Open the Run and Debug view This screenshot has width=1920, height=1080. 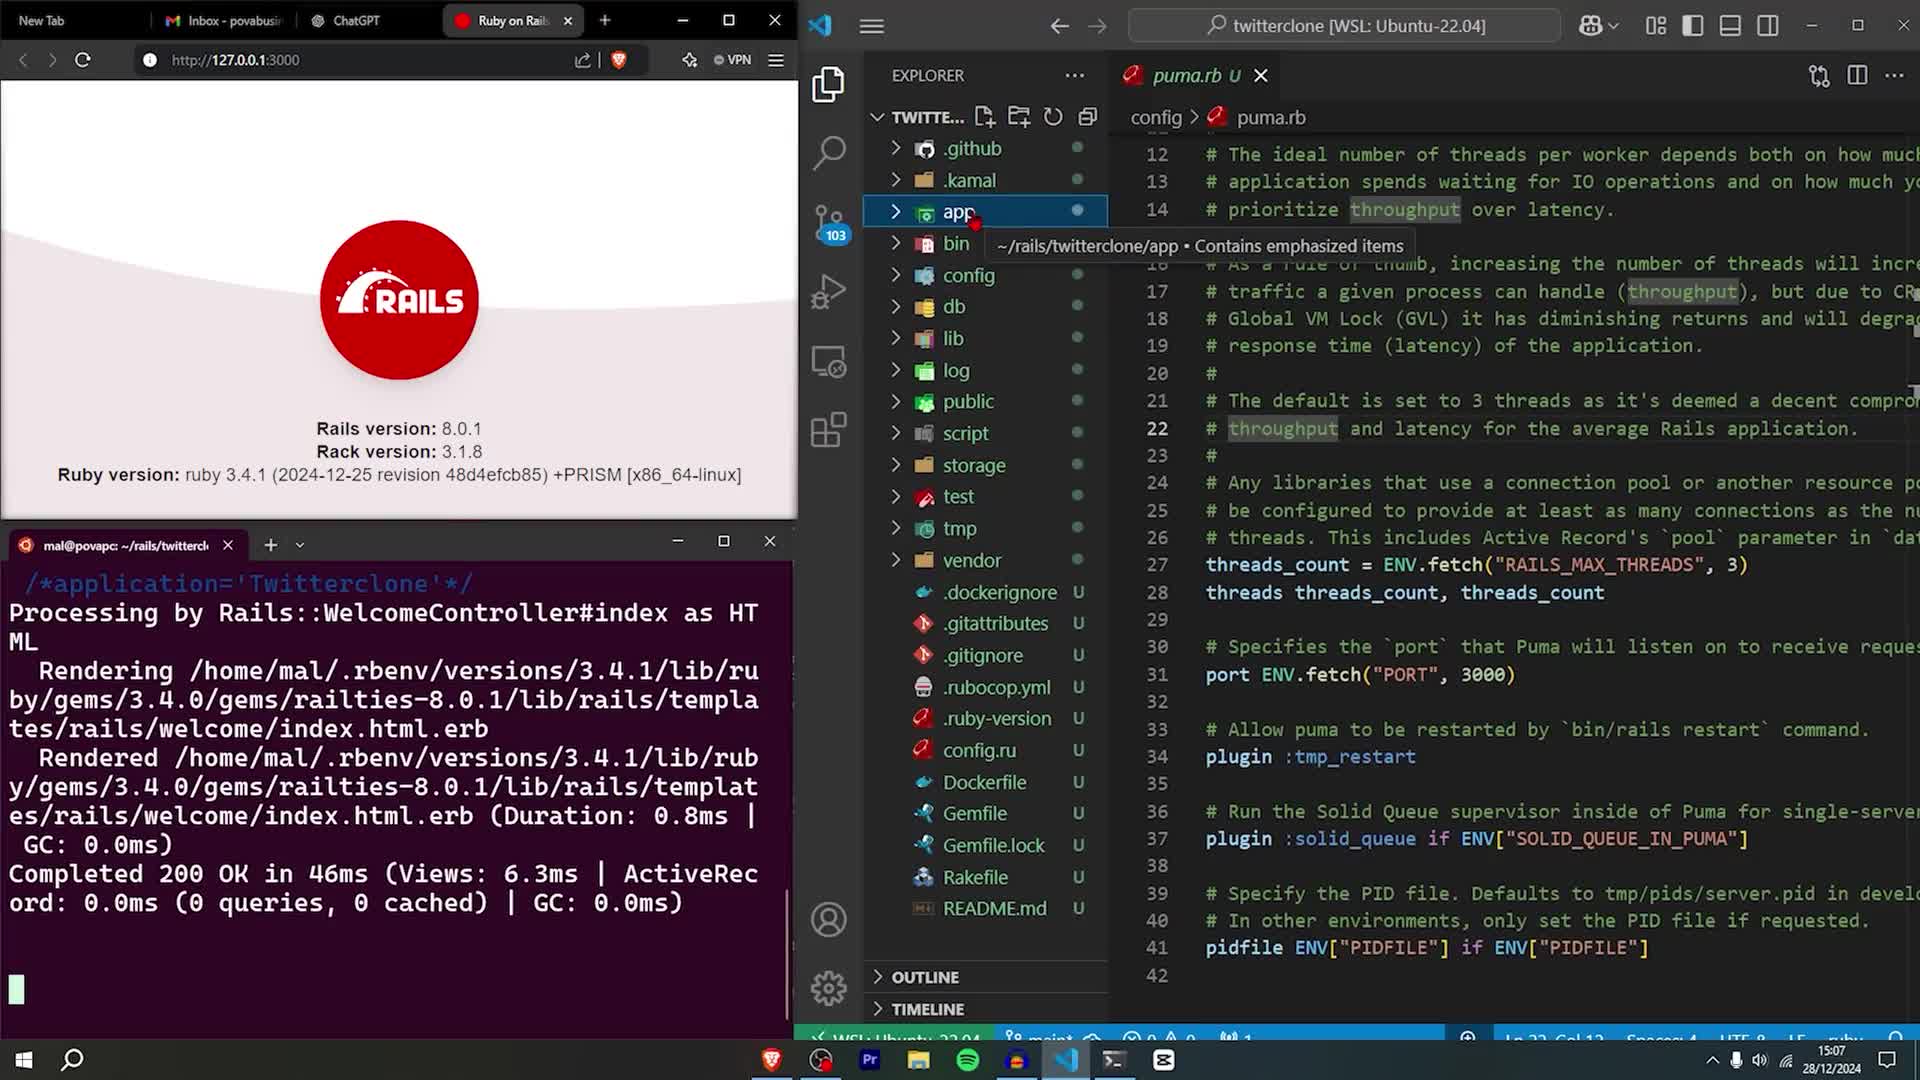click(x=828, y=291)
